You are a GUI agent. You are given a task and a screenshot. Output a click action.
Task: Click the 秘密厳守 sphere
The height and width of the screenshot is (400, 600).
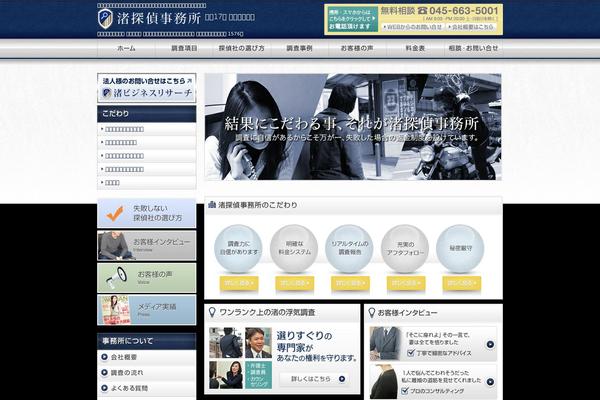pyautogui.click(x=460, y=248)
